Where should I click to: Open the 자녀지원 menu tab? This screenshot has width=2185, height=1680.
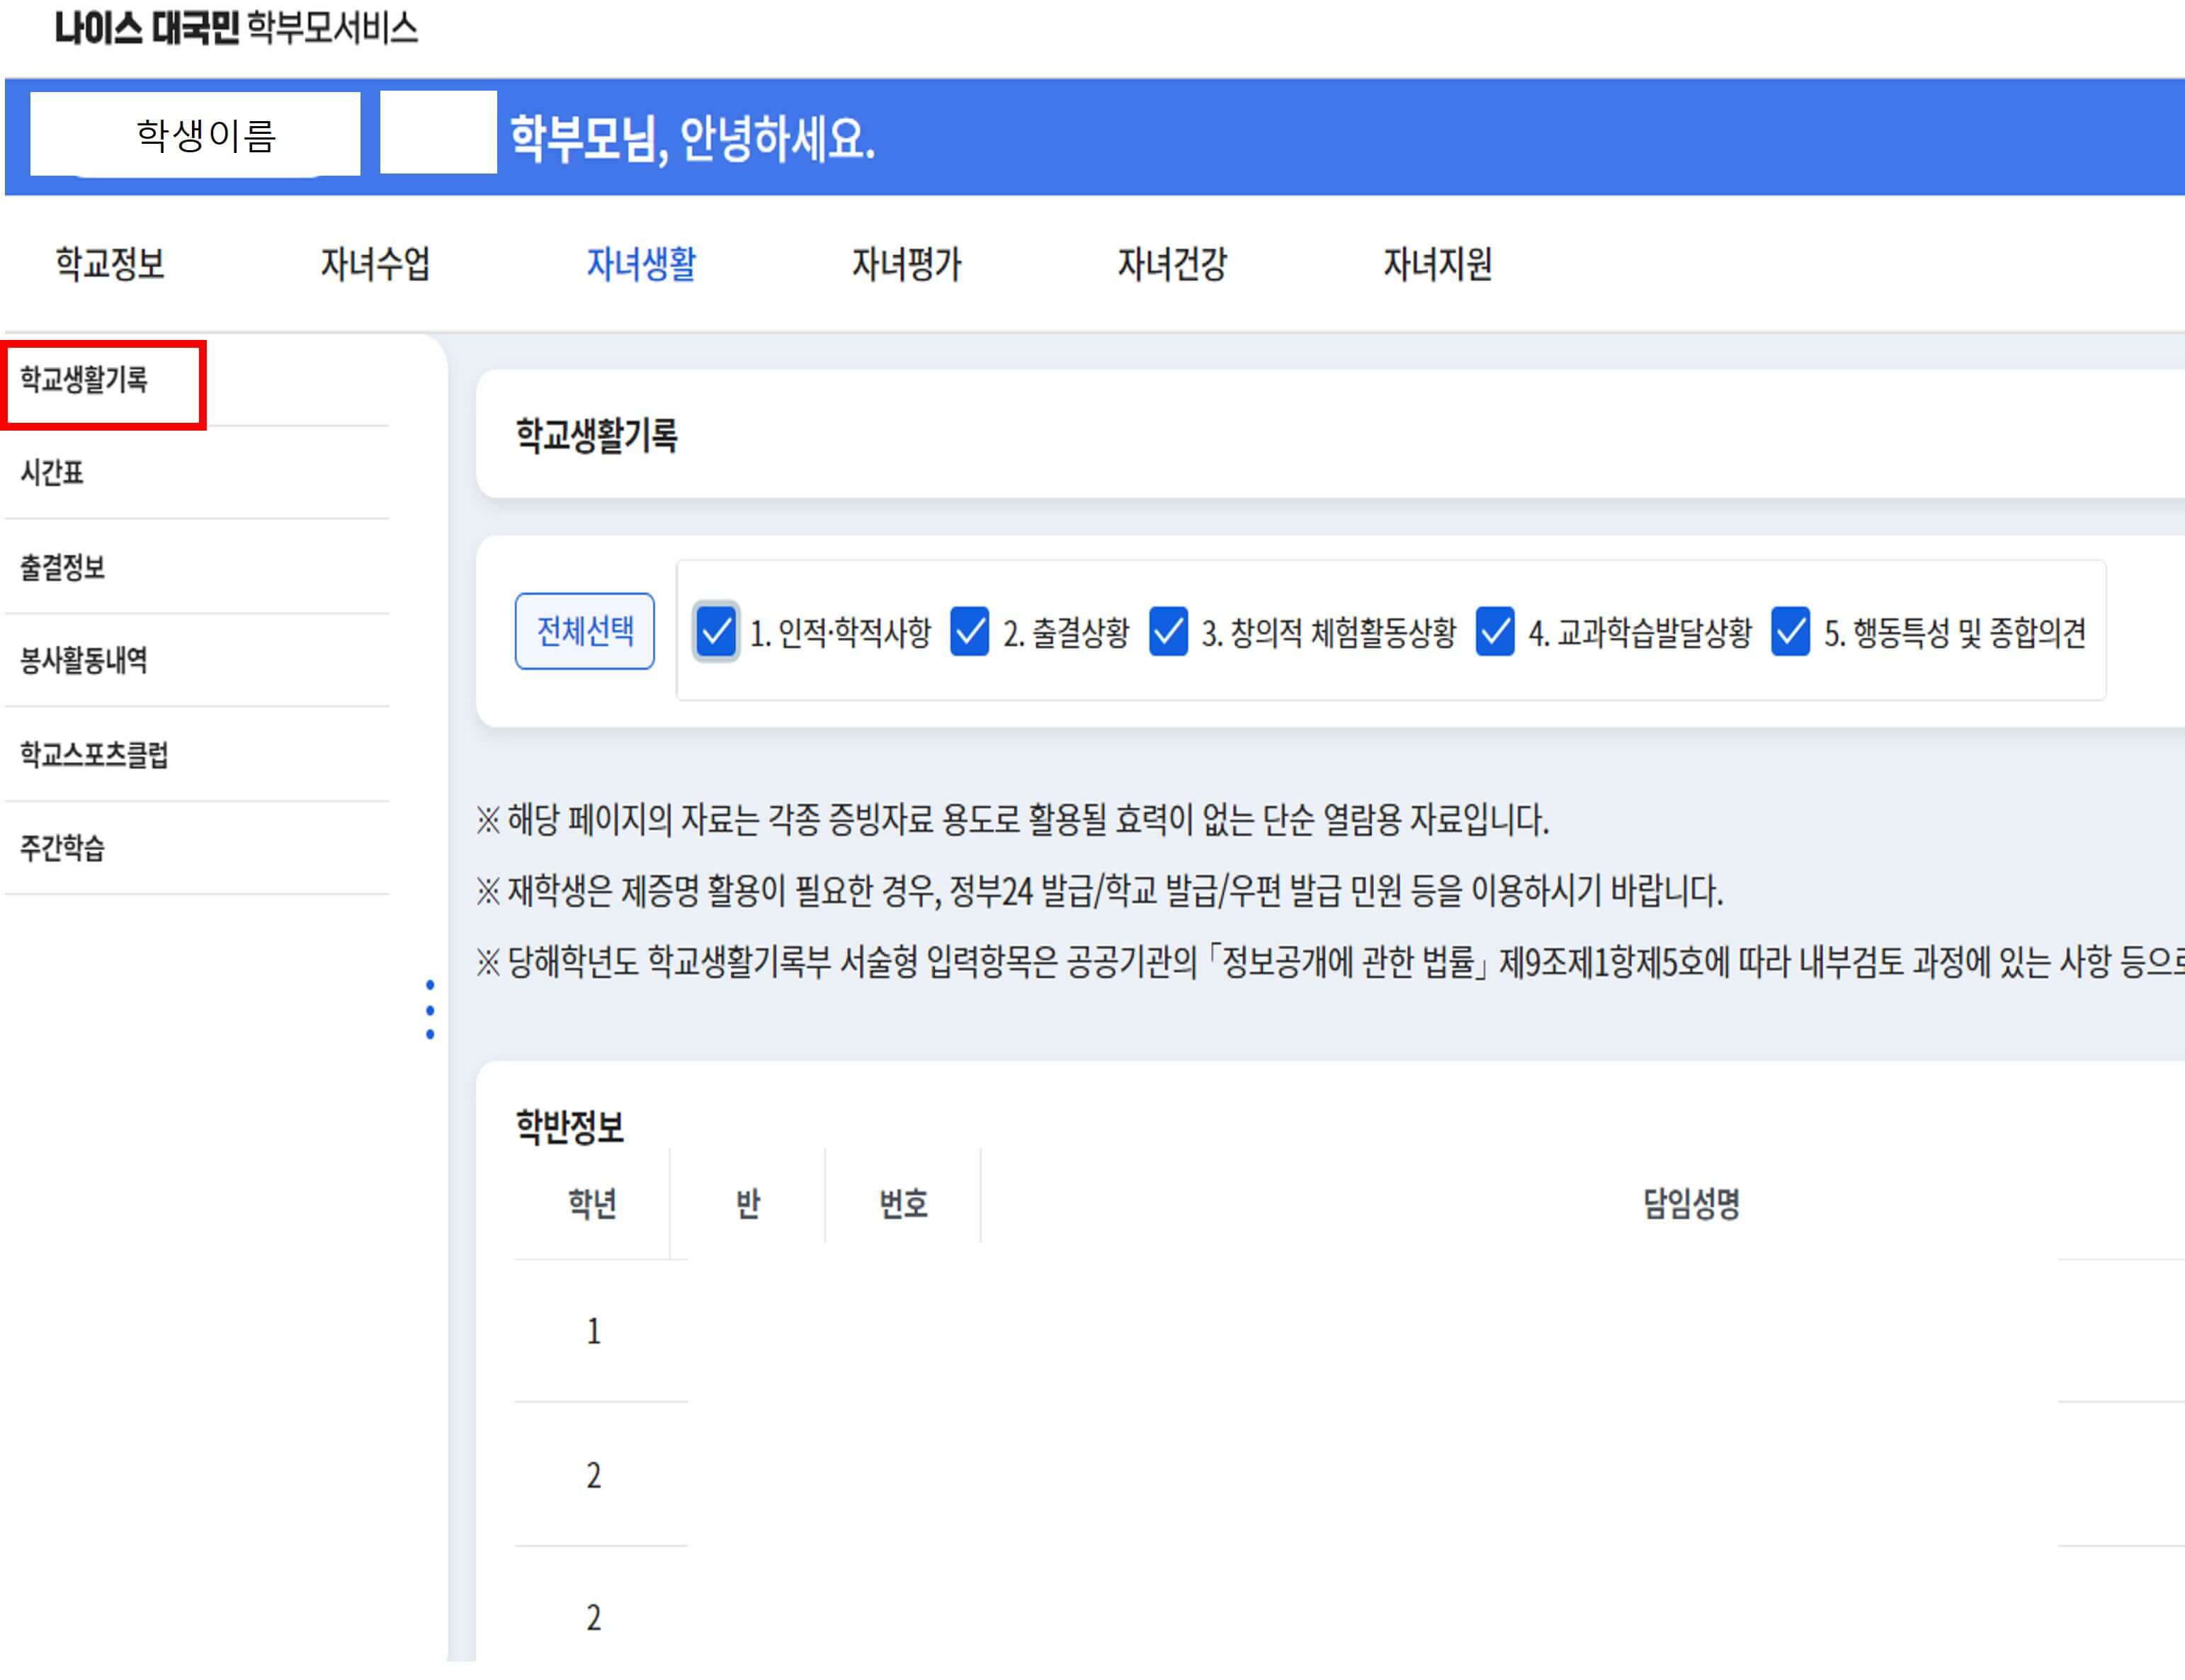[1438, 264]
